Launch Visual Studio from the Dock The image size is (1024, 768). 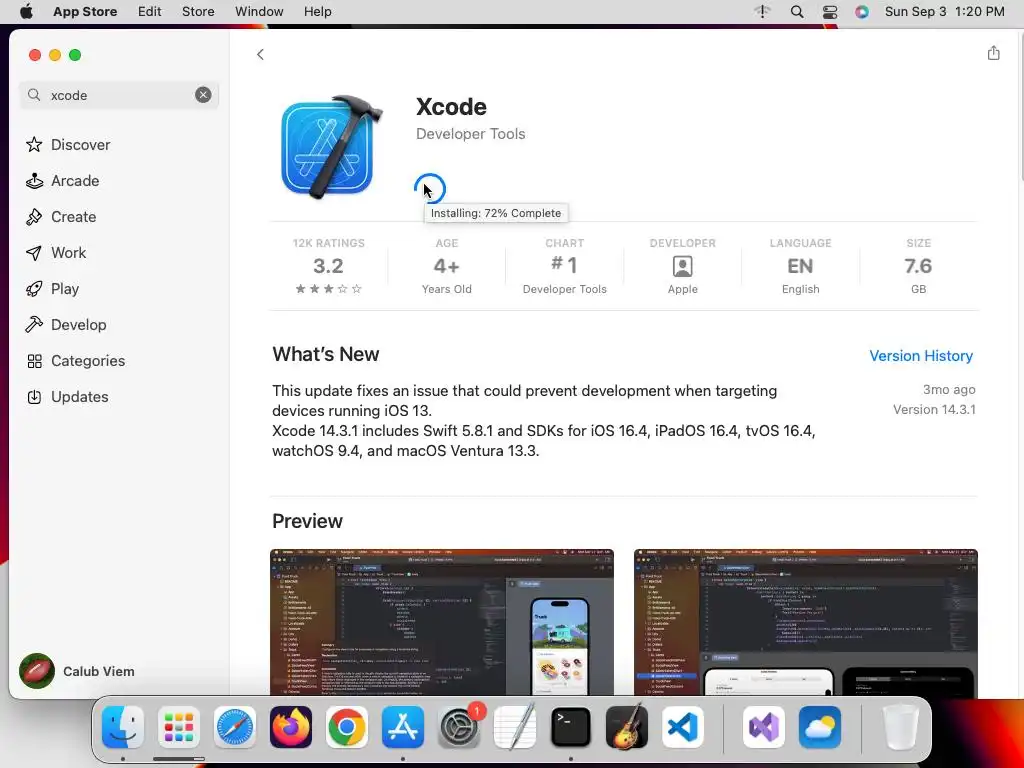(x=763, y=727)
